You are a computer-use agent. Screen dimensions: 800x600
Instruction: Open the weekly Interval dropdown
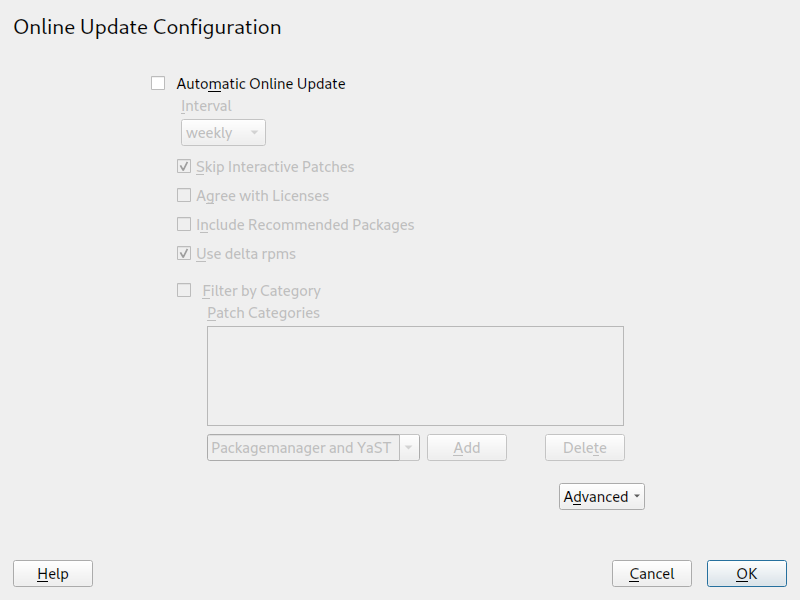(x=223, y=133)
